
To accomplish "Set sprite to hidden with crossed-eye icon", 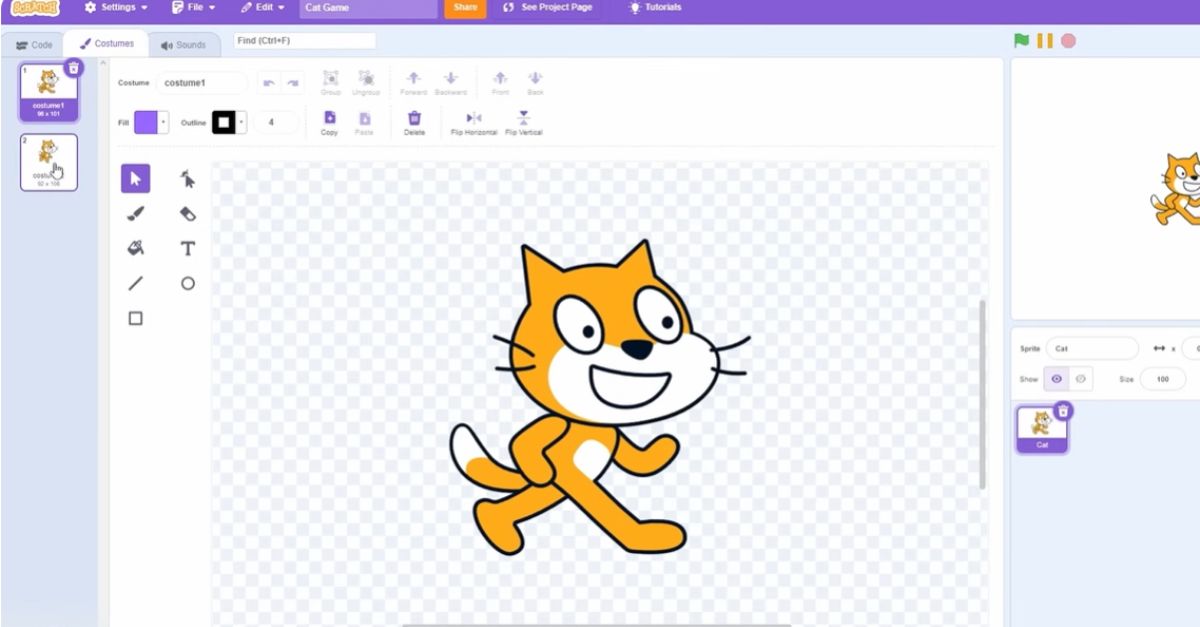I will pyautogui.click(x=1081, y=379).
